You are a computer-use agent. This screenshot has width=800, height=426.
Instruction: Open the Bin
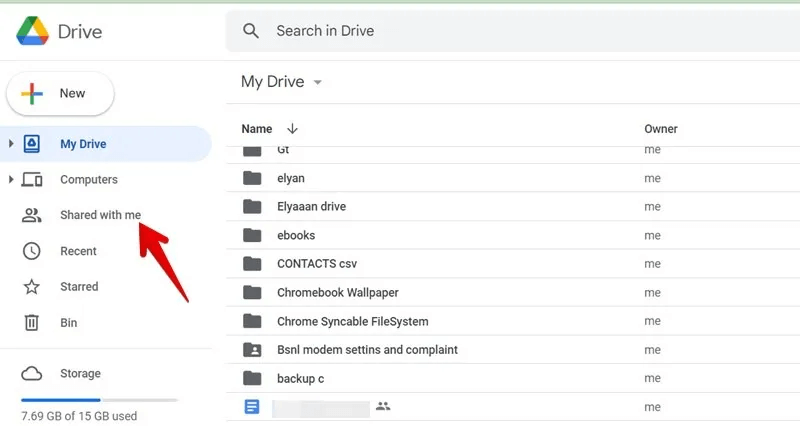[x=68, y=322]
